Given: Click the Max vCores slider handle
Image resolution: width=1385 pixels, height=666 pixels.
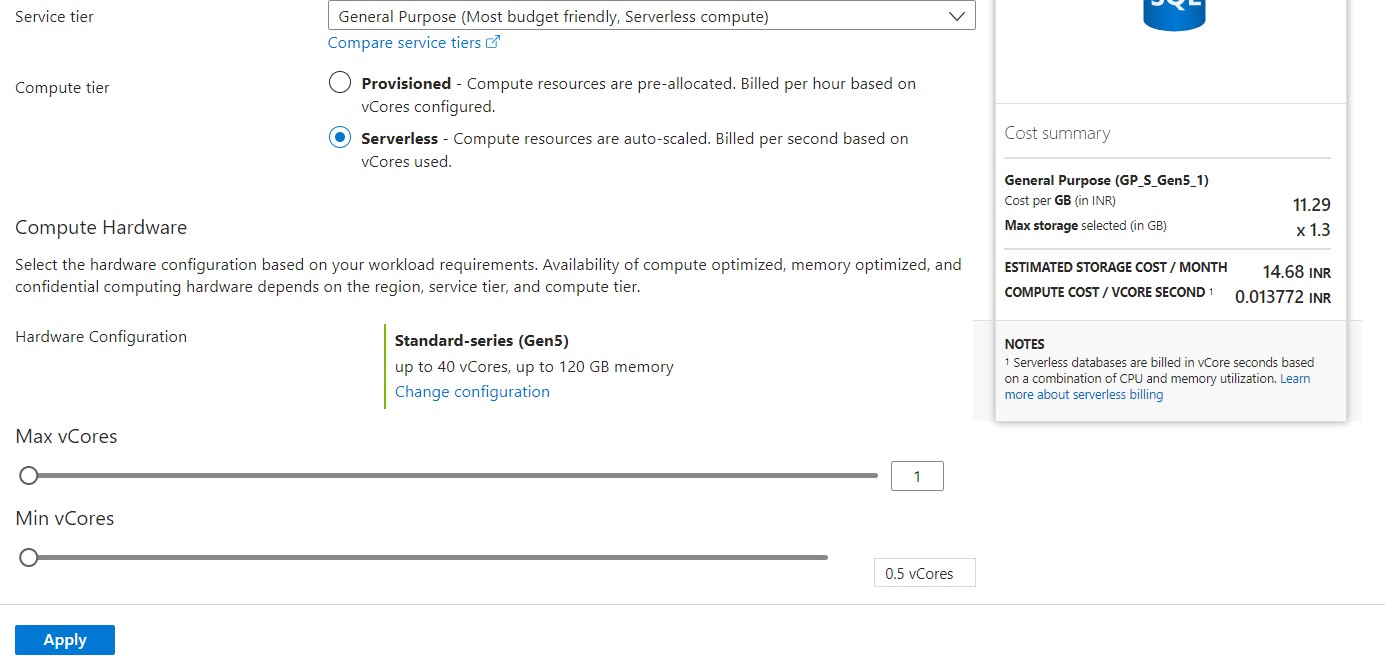Looking at the screenshot, I should [x=28, y=475].
